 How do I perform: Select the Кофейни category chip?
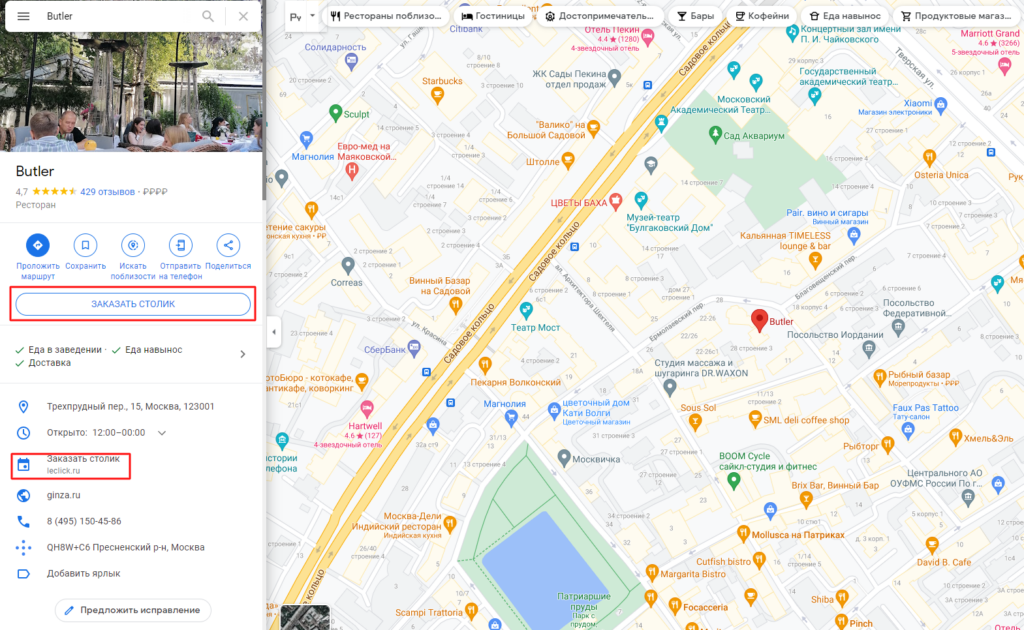762,16
